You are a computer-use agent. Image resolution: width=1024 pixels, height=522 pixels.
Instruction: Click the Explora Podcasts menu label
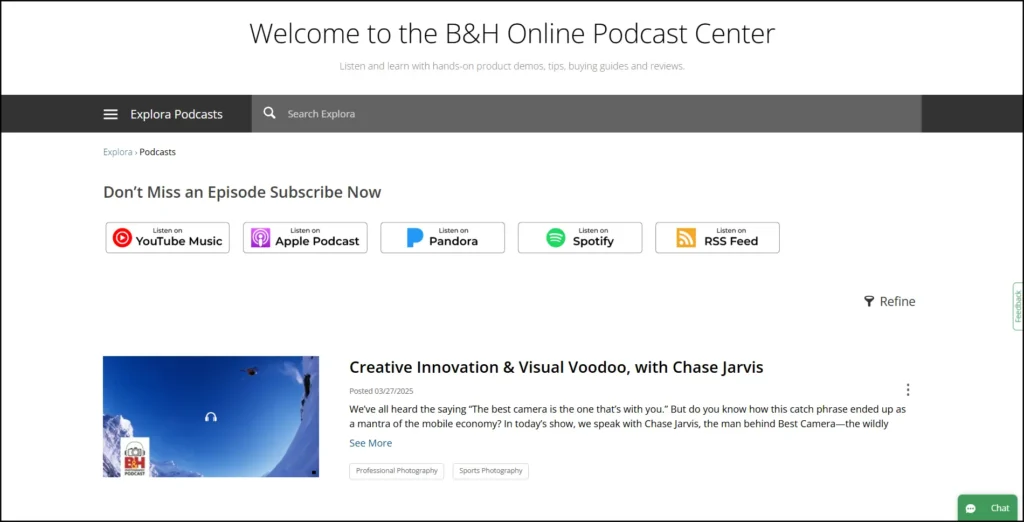tap(176, 114)
